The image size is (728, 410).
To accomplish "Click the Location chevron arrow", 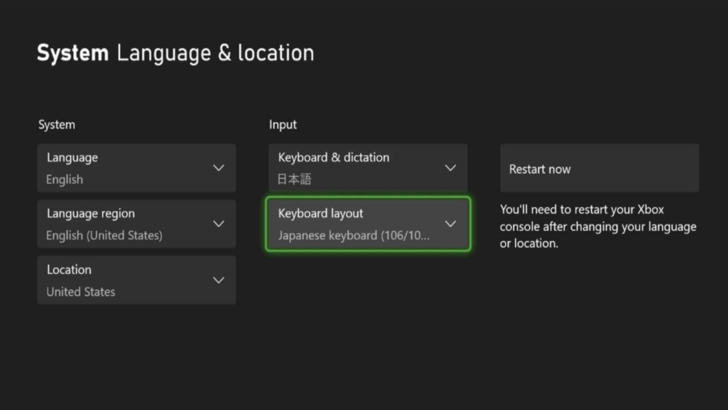I will 219,280.
